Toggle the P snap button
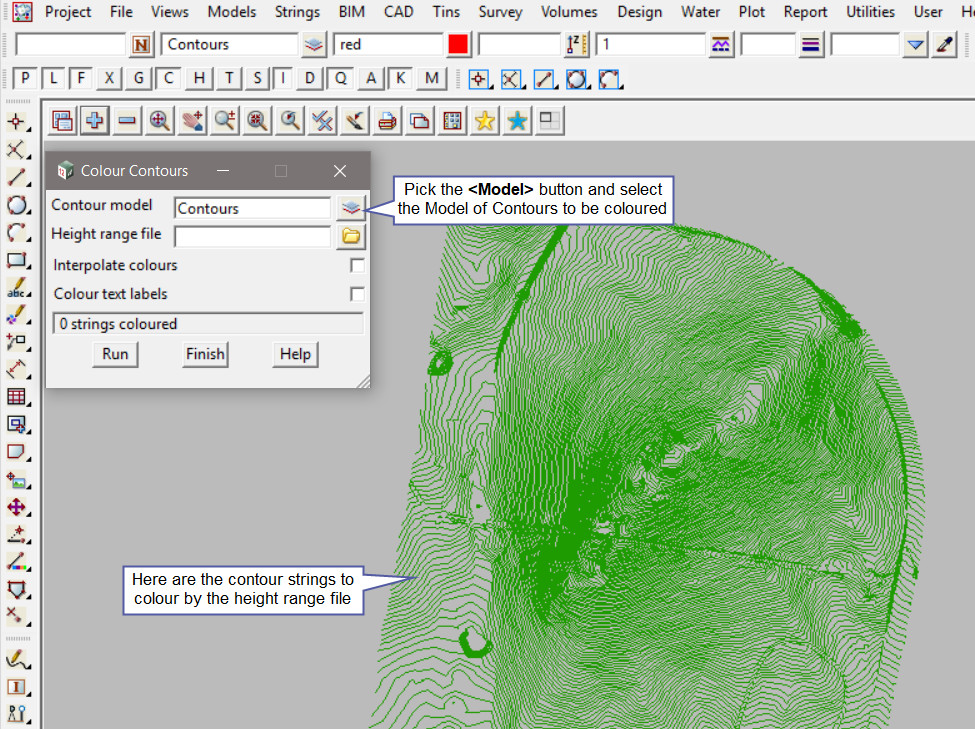Viewport: 975px width, 729px height. tap(25, 79)
